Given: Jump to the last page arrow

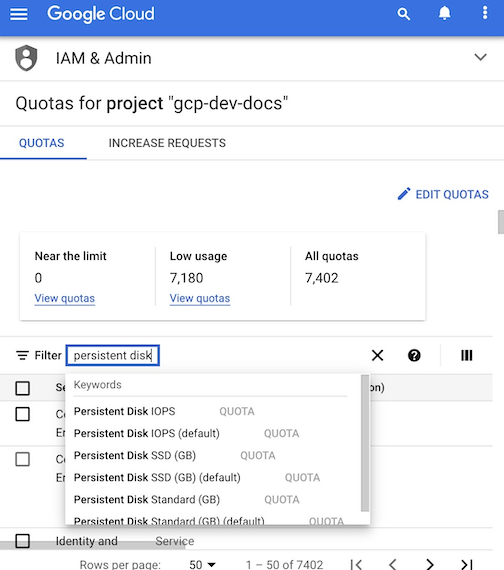Looking at the screenshot, I should (467, 564).
